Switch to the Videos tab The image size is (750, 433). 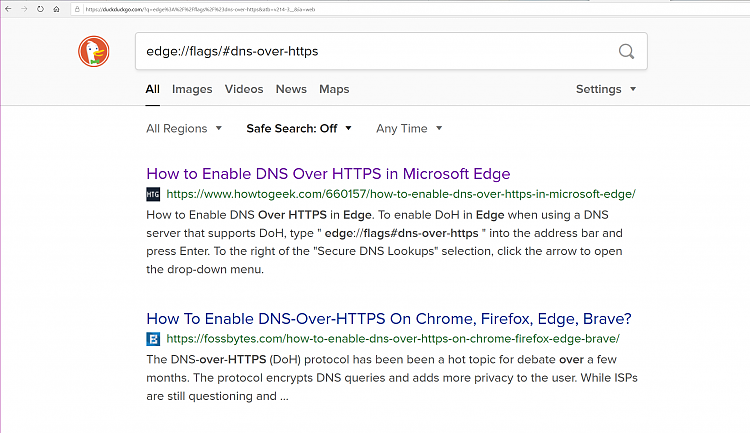pyautogui.click(x=244, y=89)
